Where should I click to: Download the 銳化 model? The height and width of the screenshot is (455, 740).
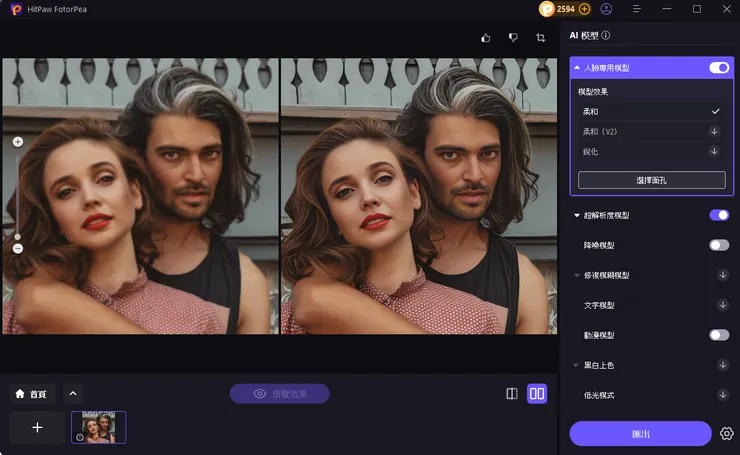(714, 151)
